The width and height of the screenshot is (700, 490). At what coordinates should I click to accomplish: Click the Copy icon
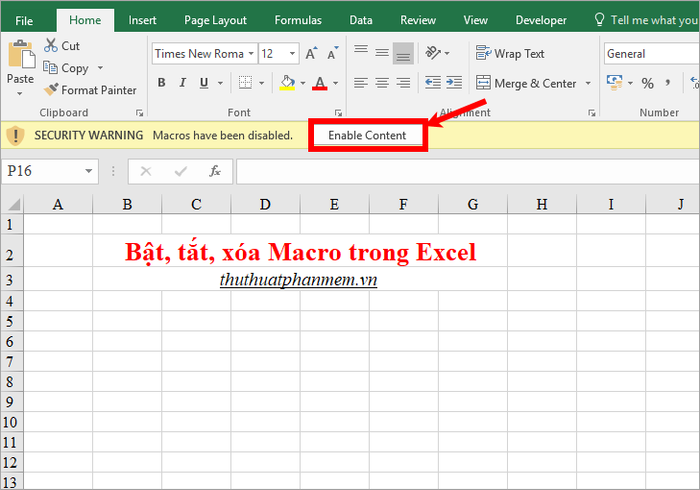click(x=50, y=68)
